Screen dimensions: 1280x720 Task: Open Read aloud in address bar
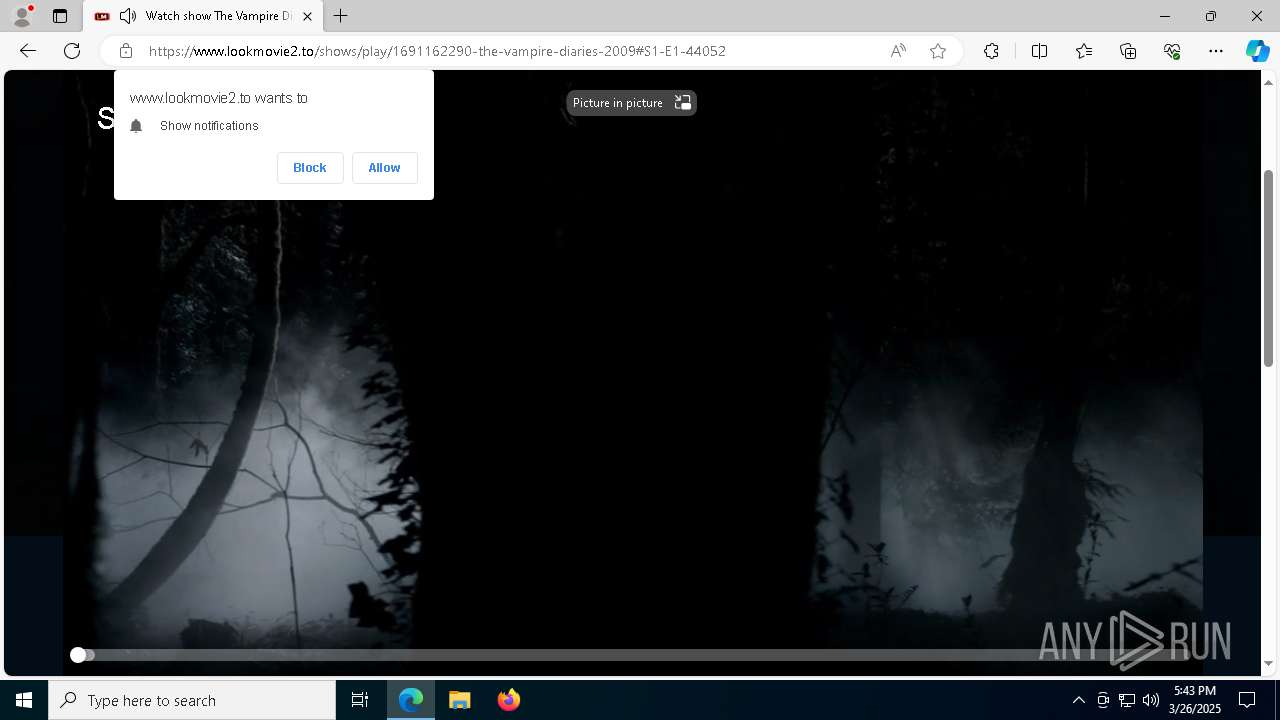[898, 51]
